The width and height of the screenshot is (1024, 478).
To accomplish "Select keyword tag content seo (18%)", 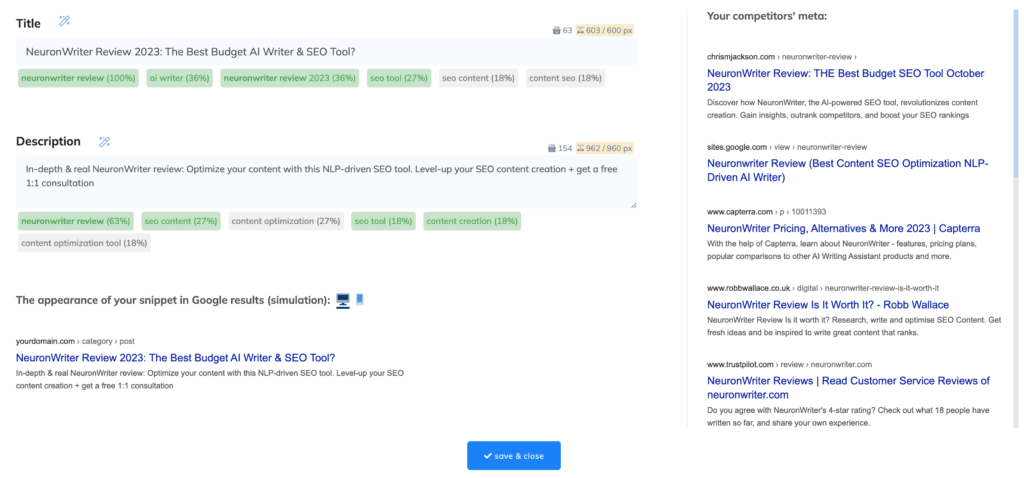I will click(x=566, y=78).
